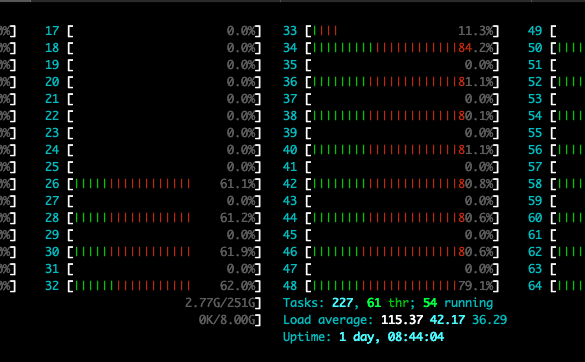Click the CPU number label 17
Image resolution: width=585 pixels, height=362 pixels.
[x=52, y=31]
